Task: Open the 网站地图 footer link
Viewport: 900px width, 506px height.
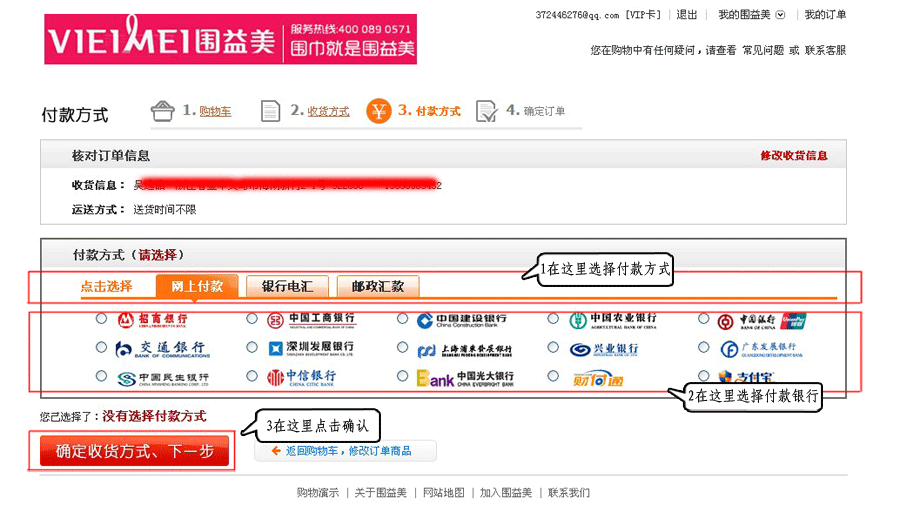Action: click(x=444, y=492)
